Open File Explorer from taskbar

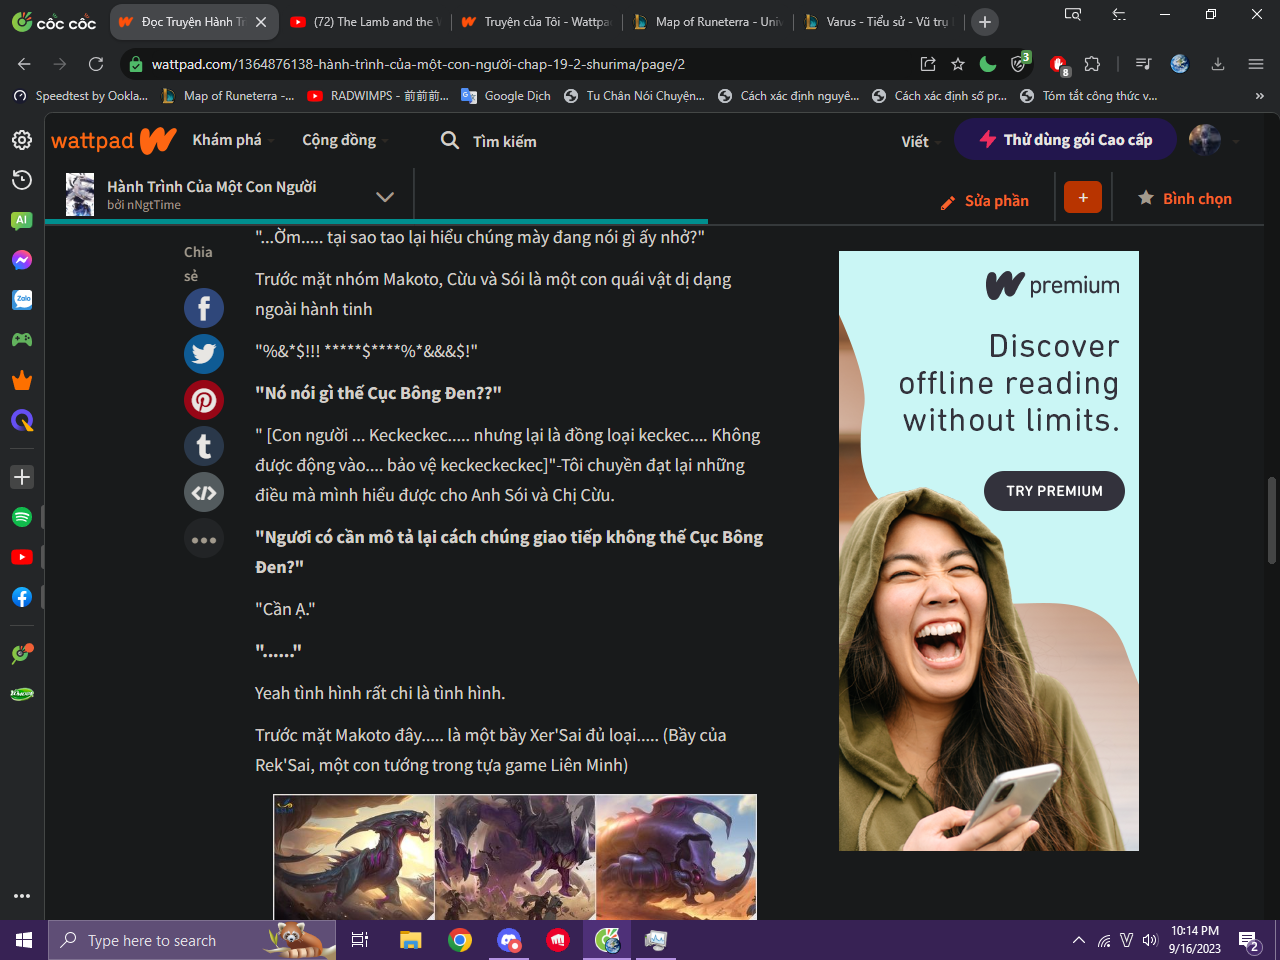point(411,940)
